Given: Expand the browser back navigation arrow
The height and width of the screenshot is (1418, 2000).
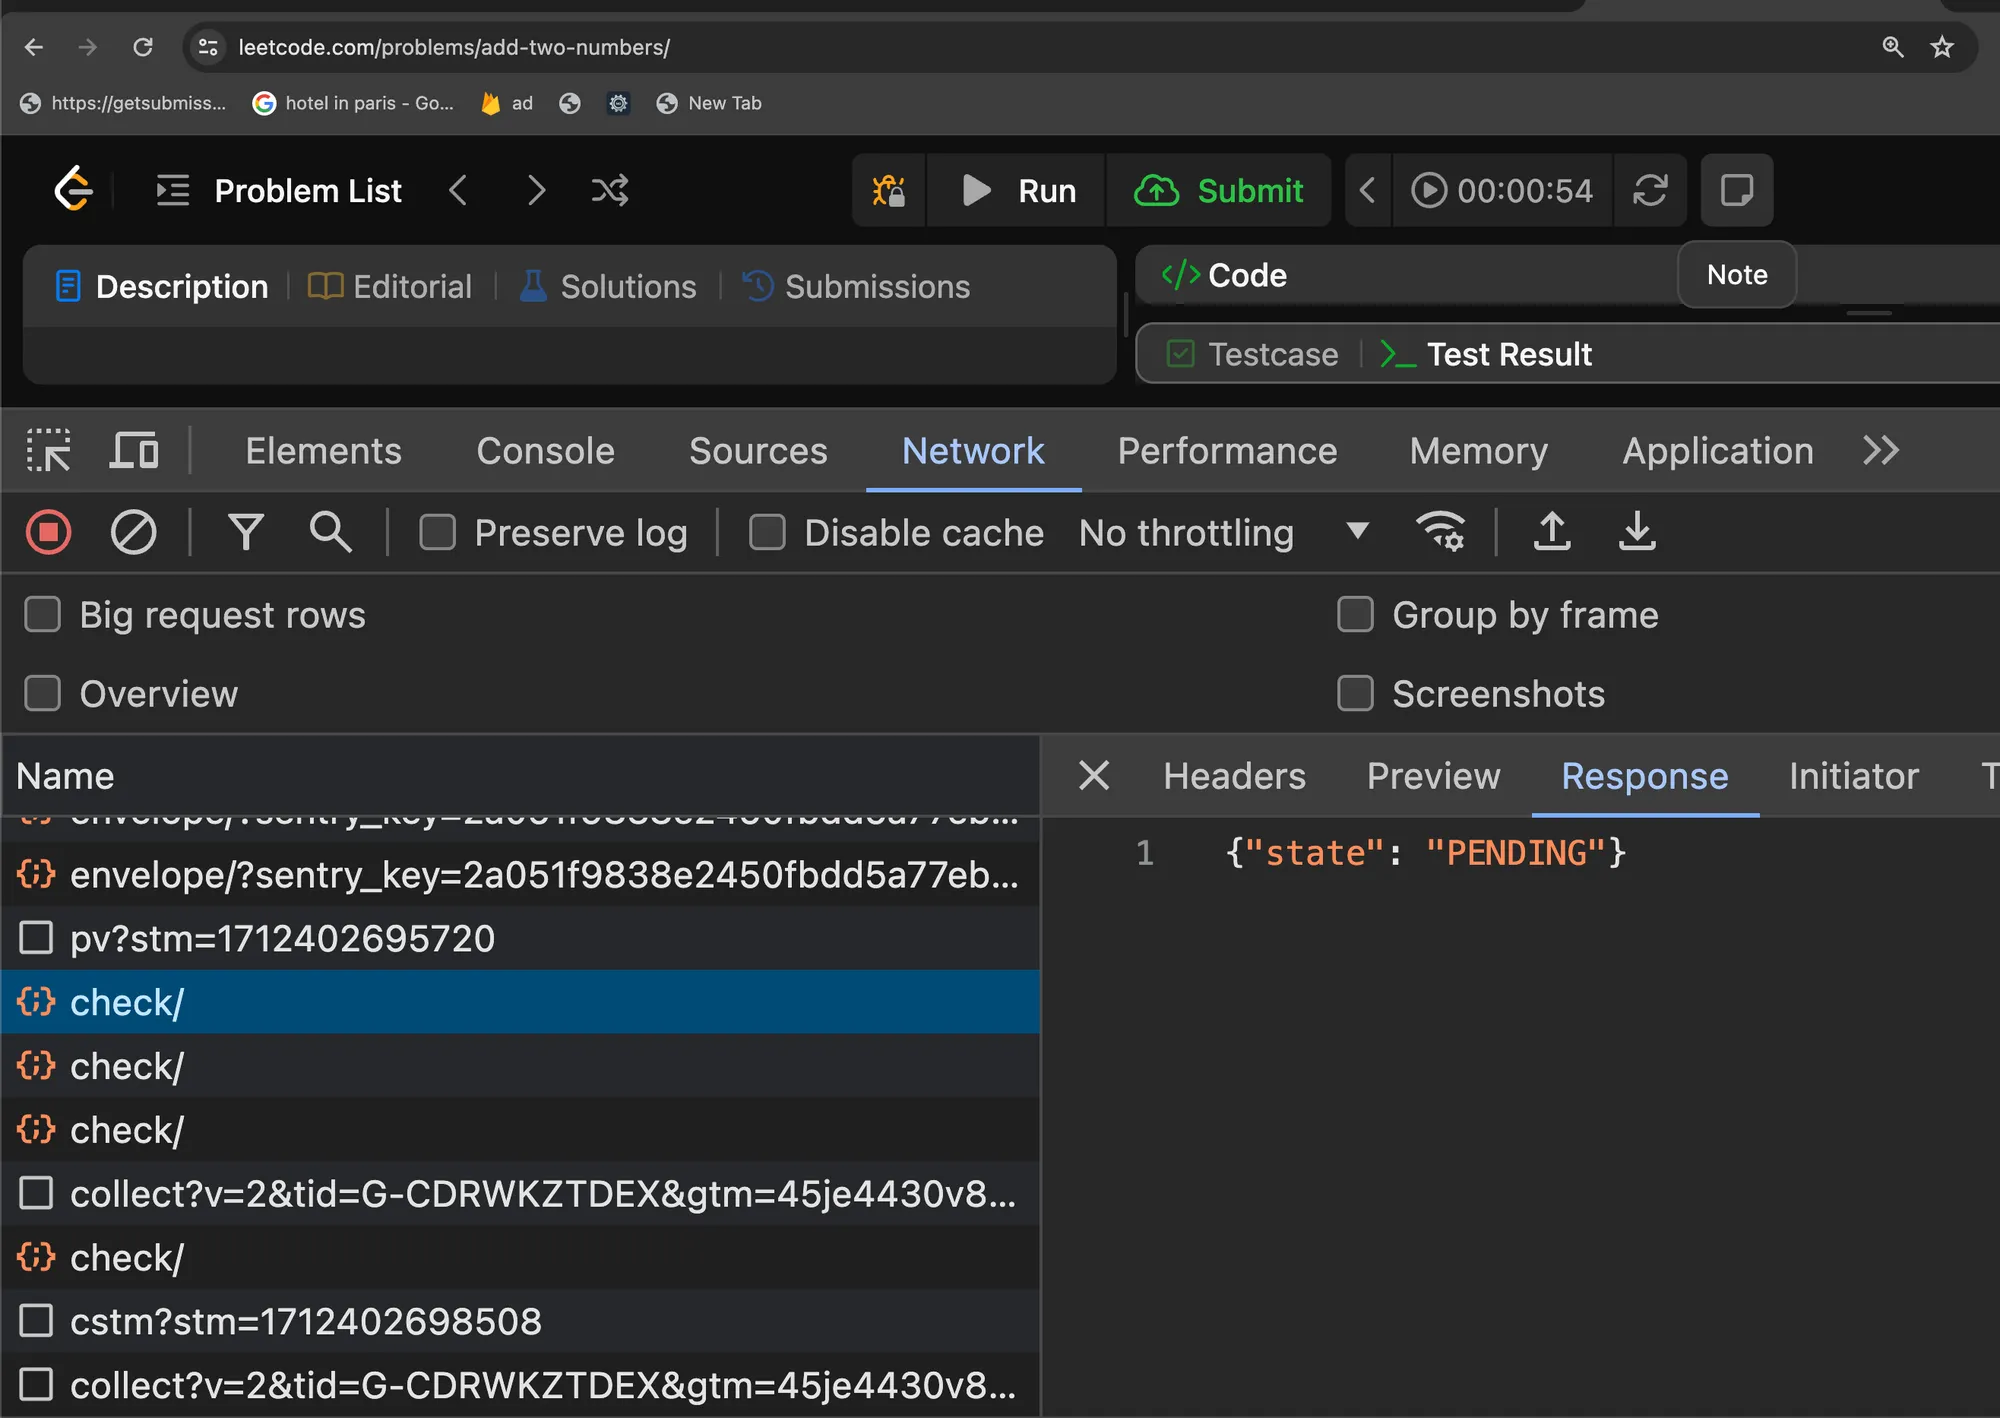Looking at the screenshot, I should [x=34, y=46].
